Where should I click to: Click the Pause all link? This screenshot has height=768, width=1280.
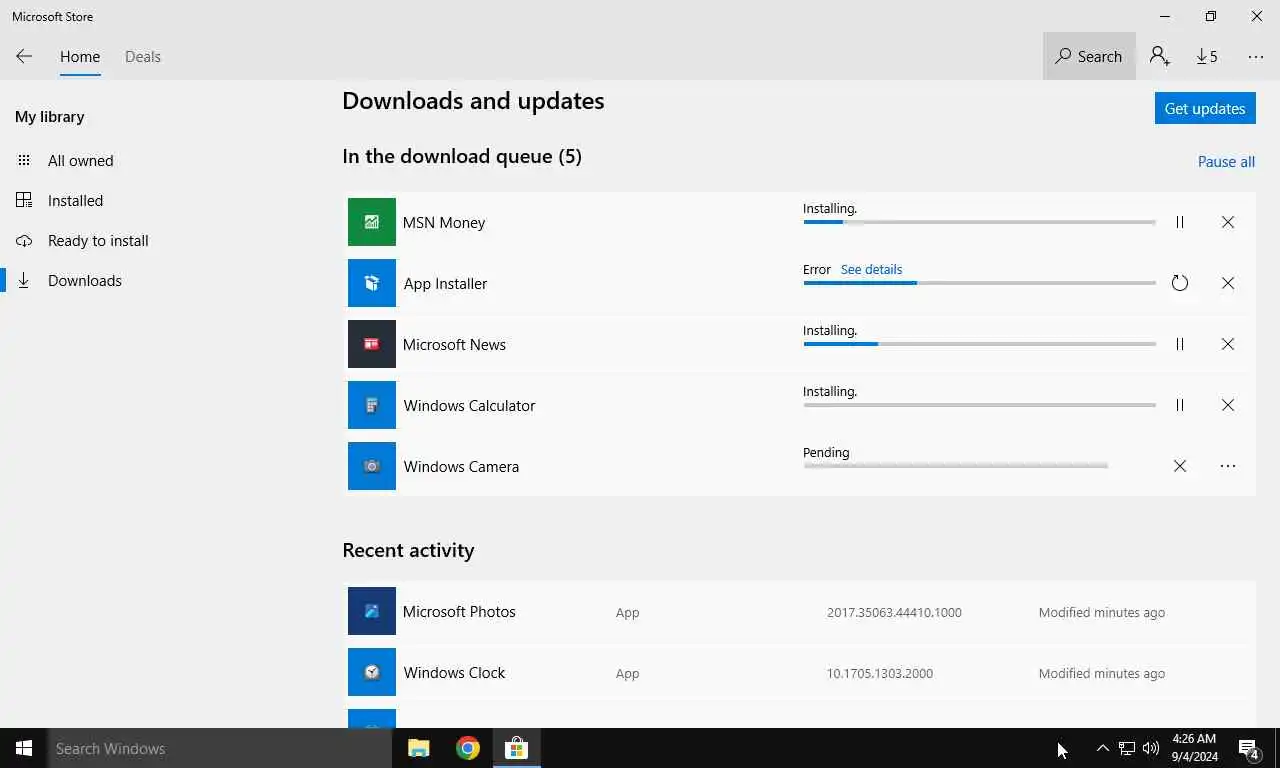pyautogui.click(x=1226, y=162)
